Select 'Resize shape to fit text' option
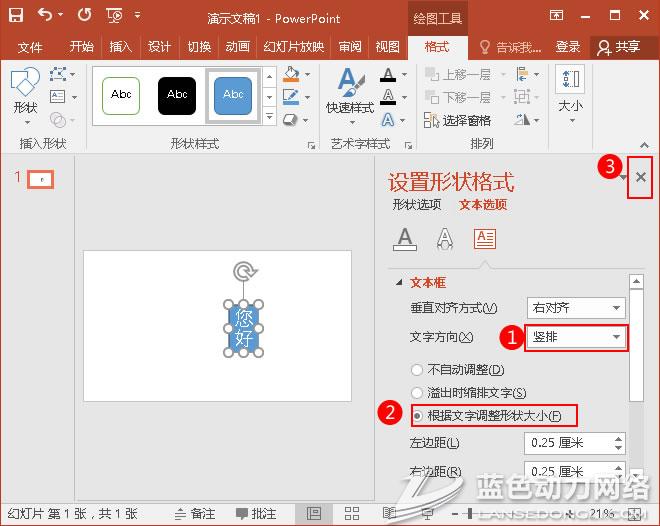The image size is (660, 526). [417, 415]
